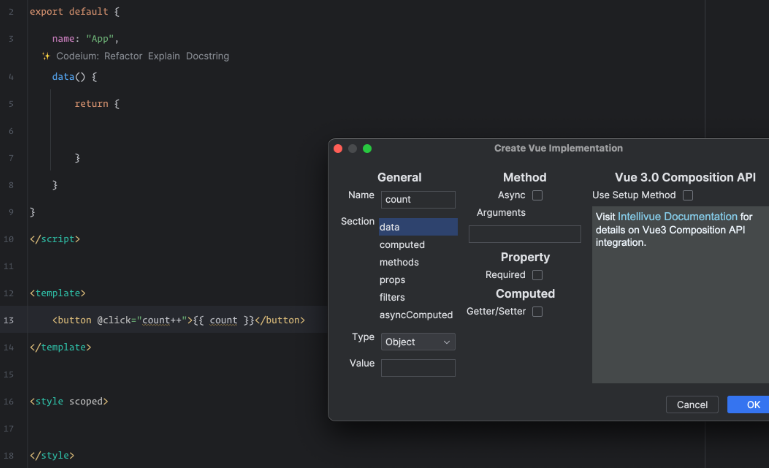The height and width of the screenshot is (468, 769).
Task: Check the Use Setup Method checkbox
Action: (x=688, y=195)
